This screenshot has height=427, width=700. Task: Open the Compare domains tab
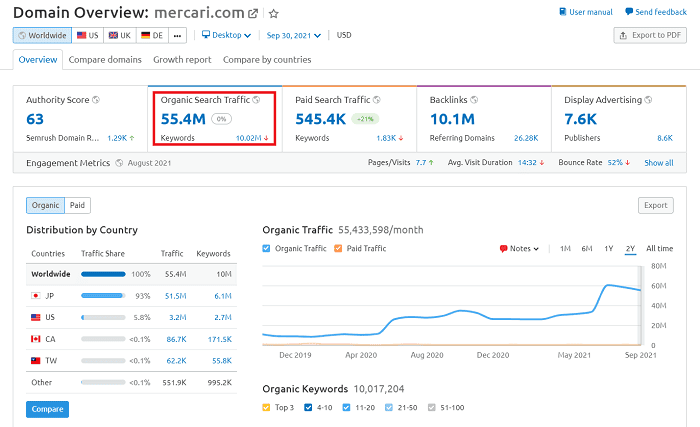coord(105,60)
